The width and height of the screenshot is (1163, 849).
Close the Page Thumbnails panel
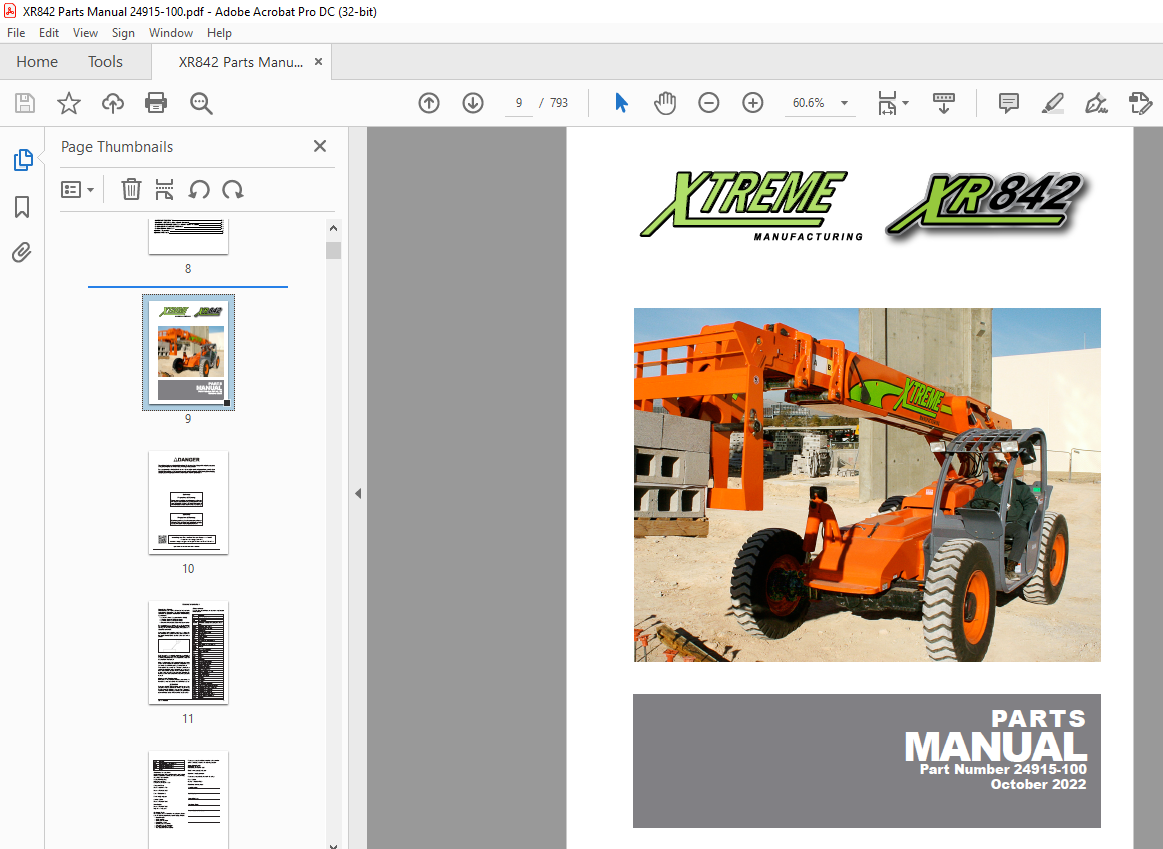(320, 146)
